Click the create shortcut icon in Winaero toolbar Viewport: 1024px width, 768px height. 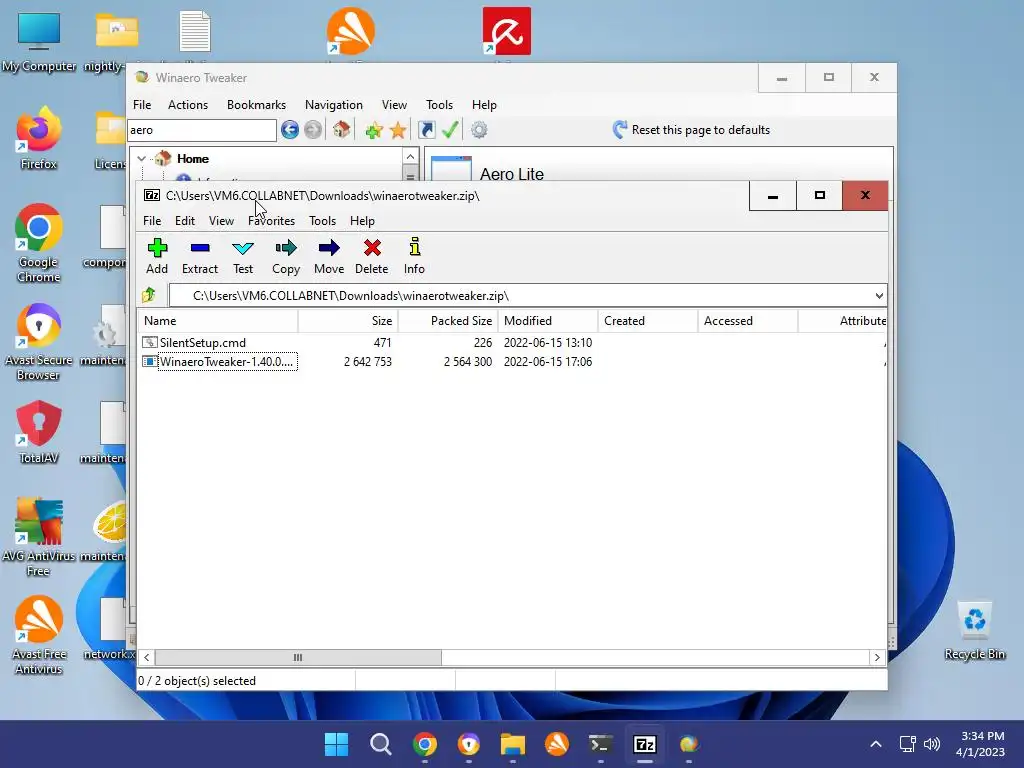[x=426, y=130]
